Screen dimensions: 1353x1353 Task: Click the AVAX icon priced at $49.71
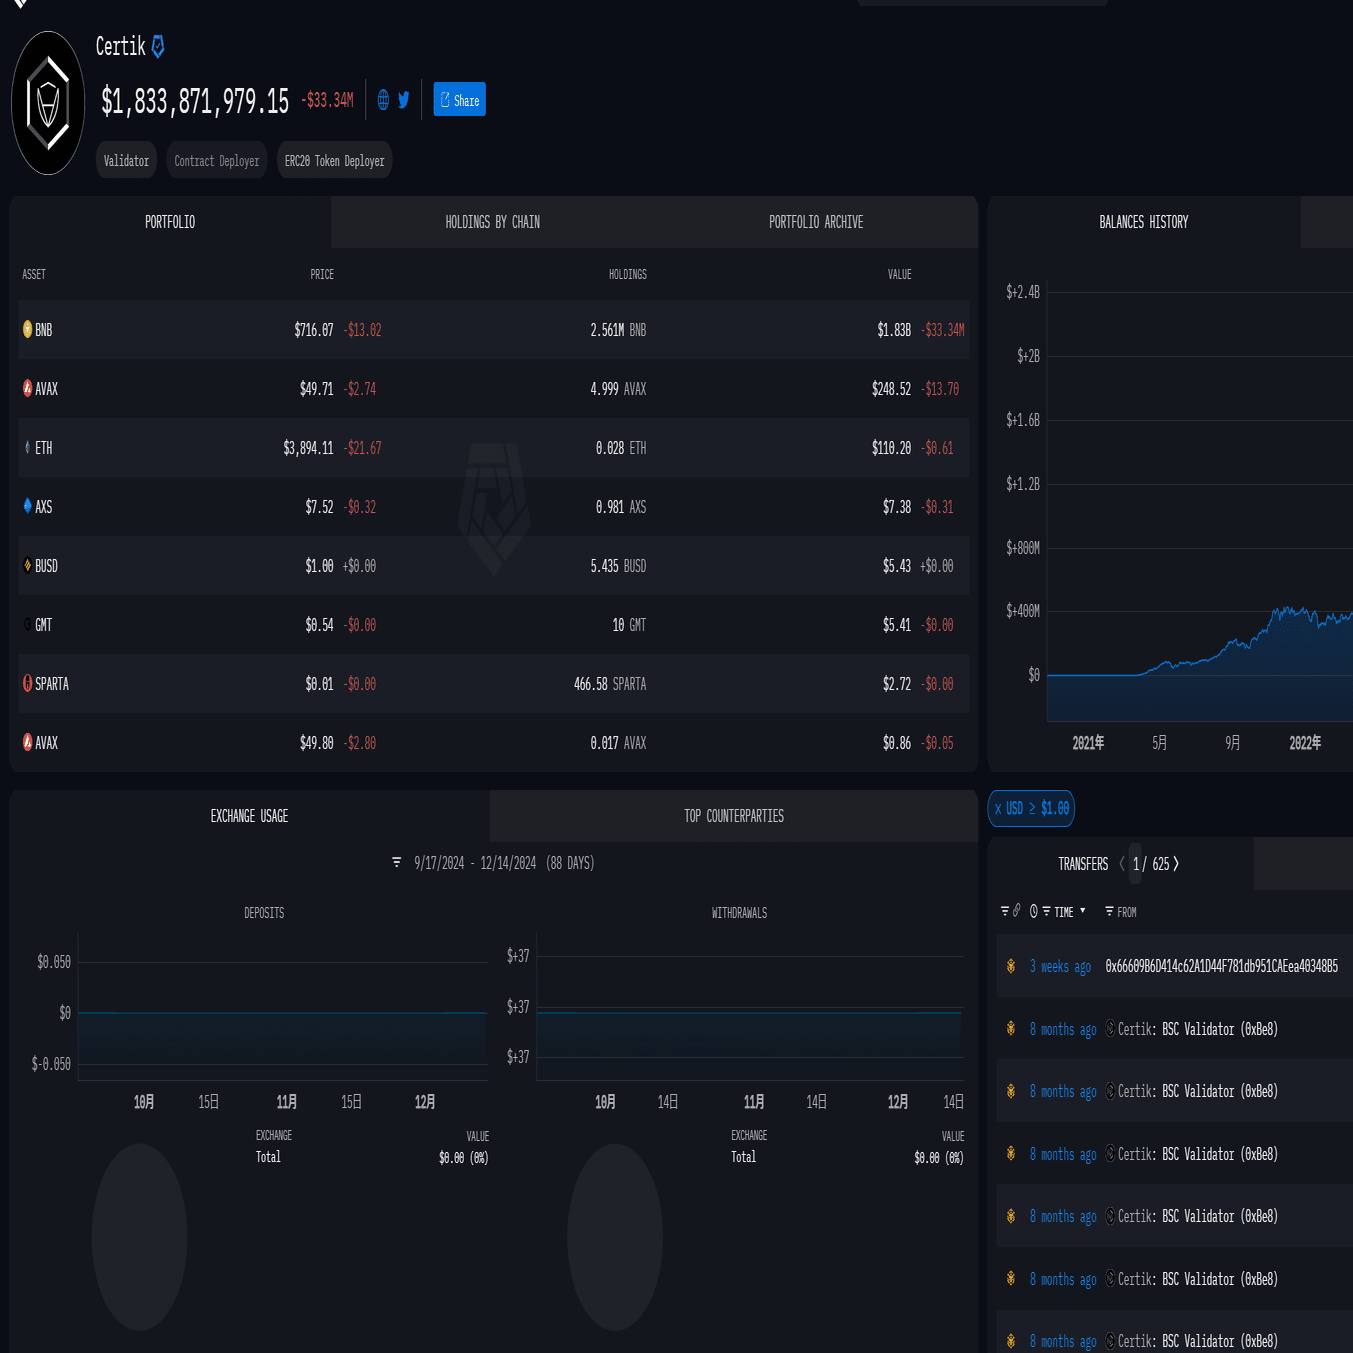pos(27,388)
